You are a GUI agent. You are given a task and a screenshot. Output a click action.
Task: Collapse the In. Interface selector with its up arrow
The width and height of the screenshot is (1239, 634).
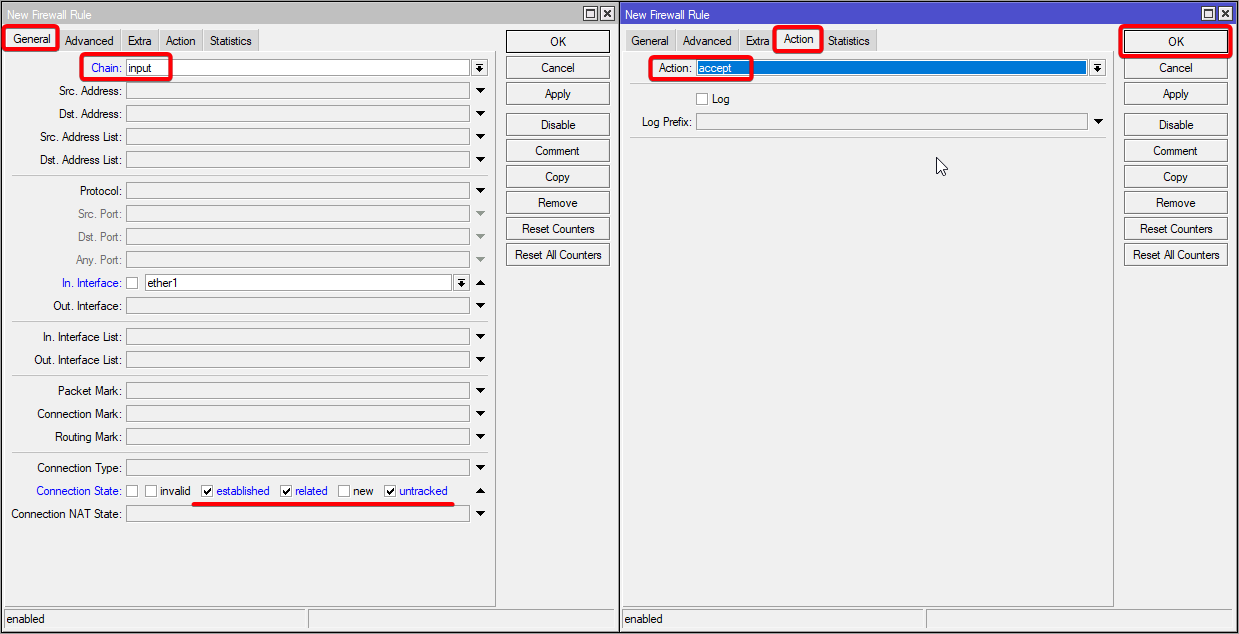(x=478, y=283)
